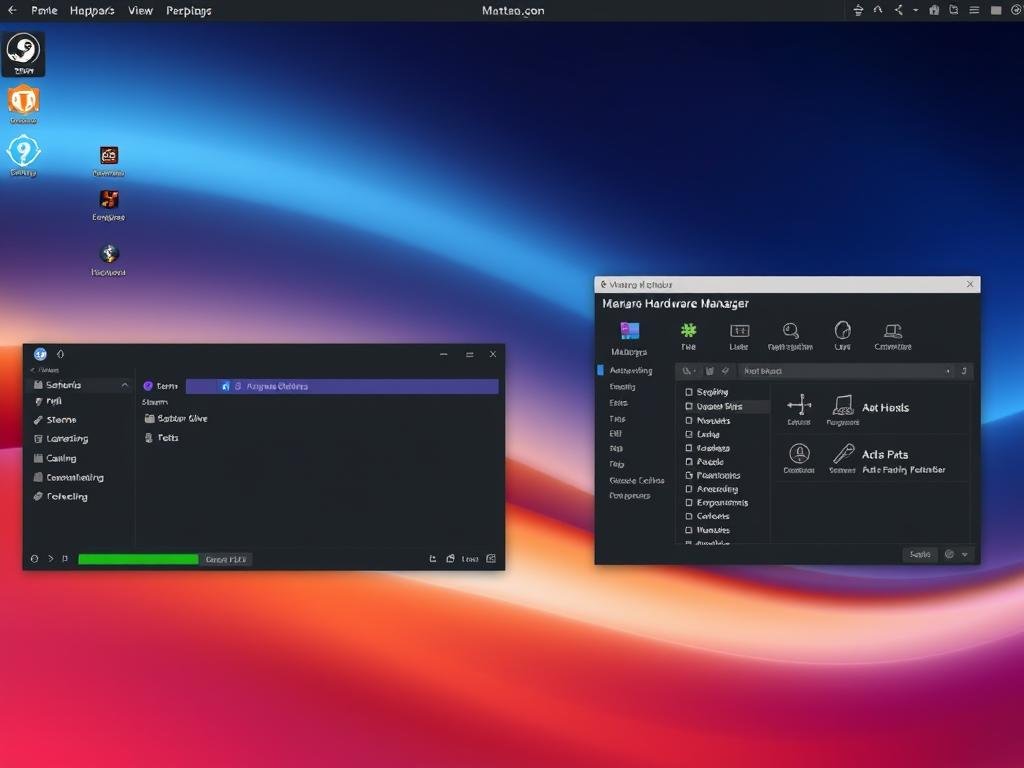Screen dimensions: 1024x768
Task: Tick the Expontomis checkbox
Action: [688, 503]
